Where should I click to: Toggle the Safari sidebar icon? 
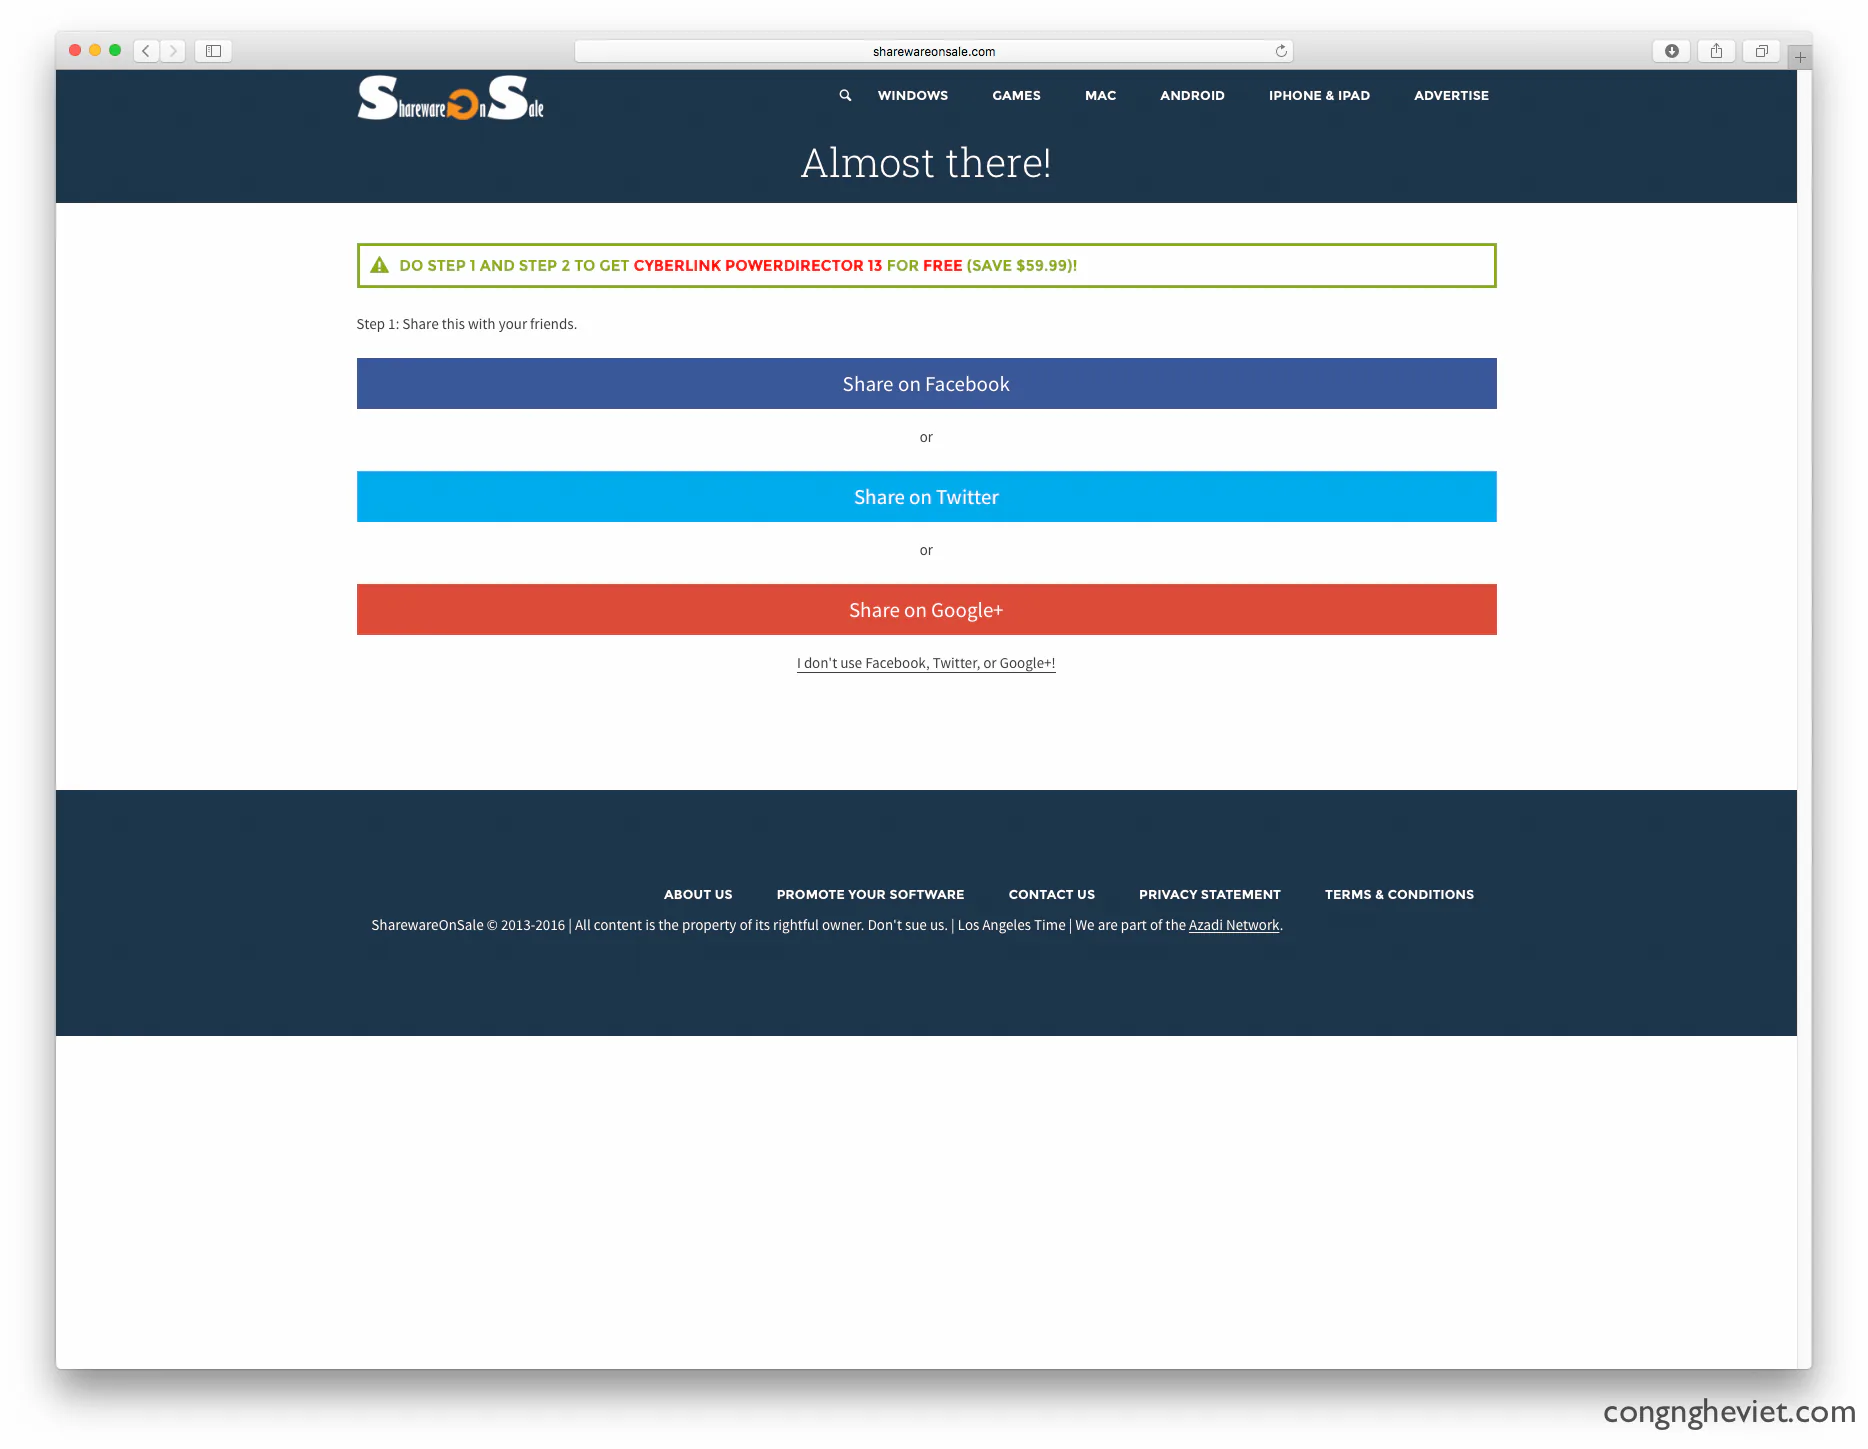click(213, 51)
